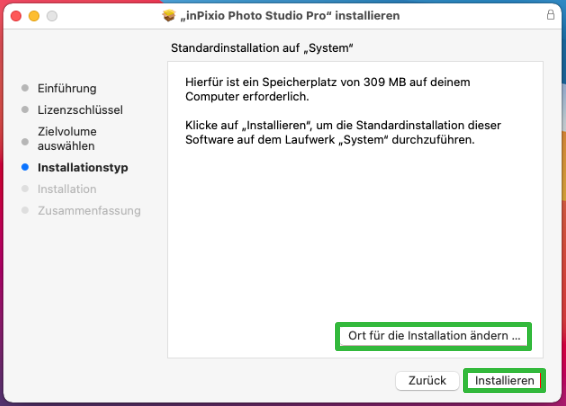Click the Installieren button
The height and width of the screenshot is (406, 566).
504,380
